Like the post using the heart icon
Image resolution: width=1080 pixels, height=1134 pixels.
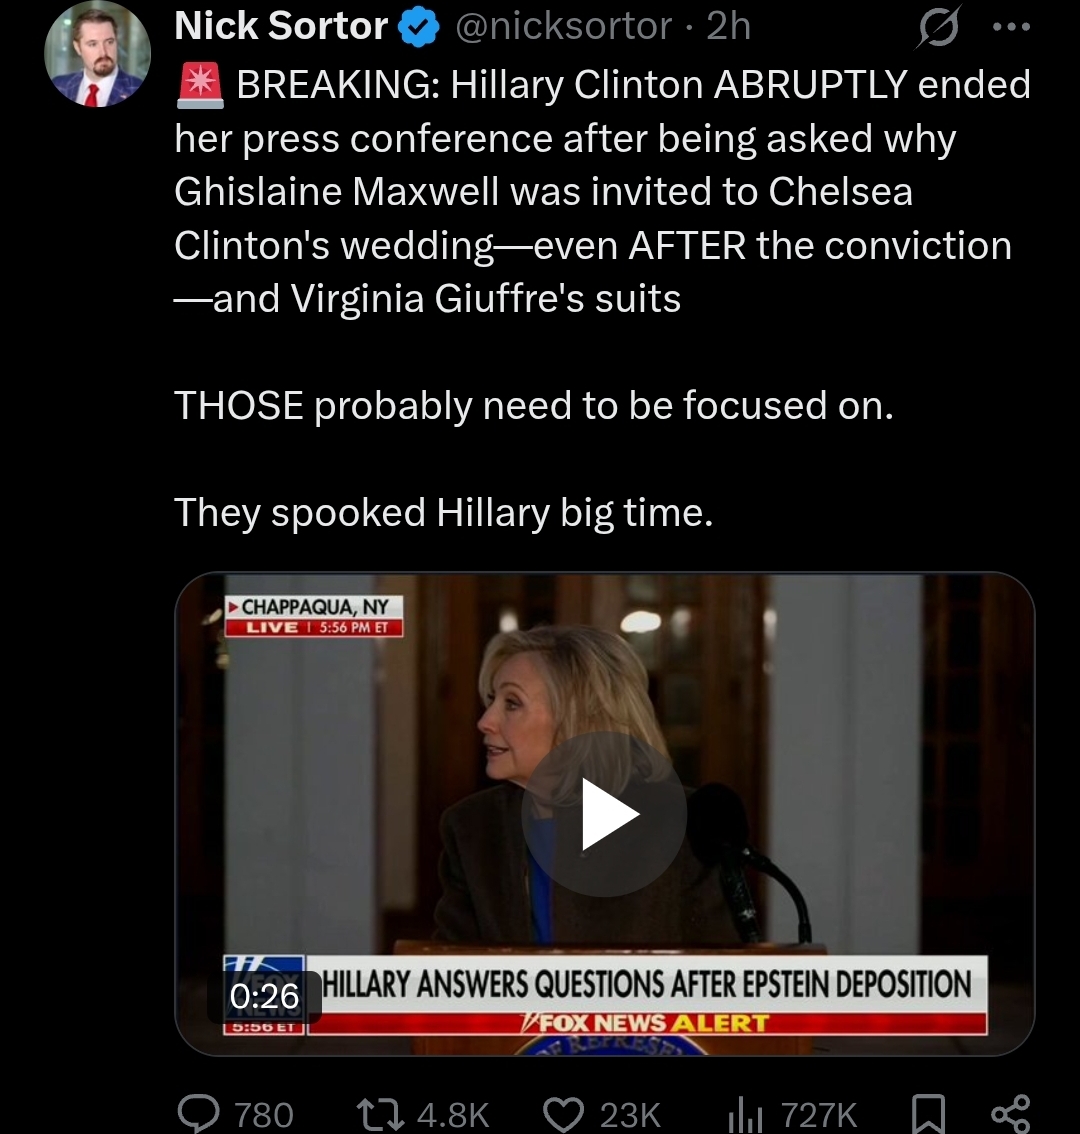(564, 1113)
